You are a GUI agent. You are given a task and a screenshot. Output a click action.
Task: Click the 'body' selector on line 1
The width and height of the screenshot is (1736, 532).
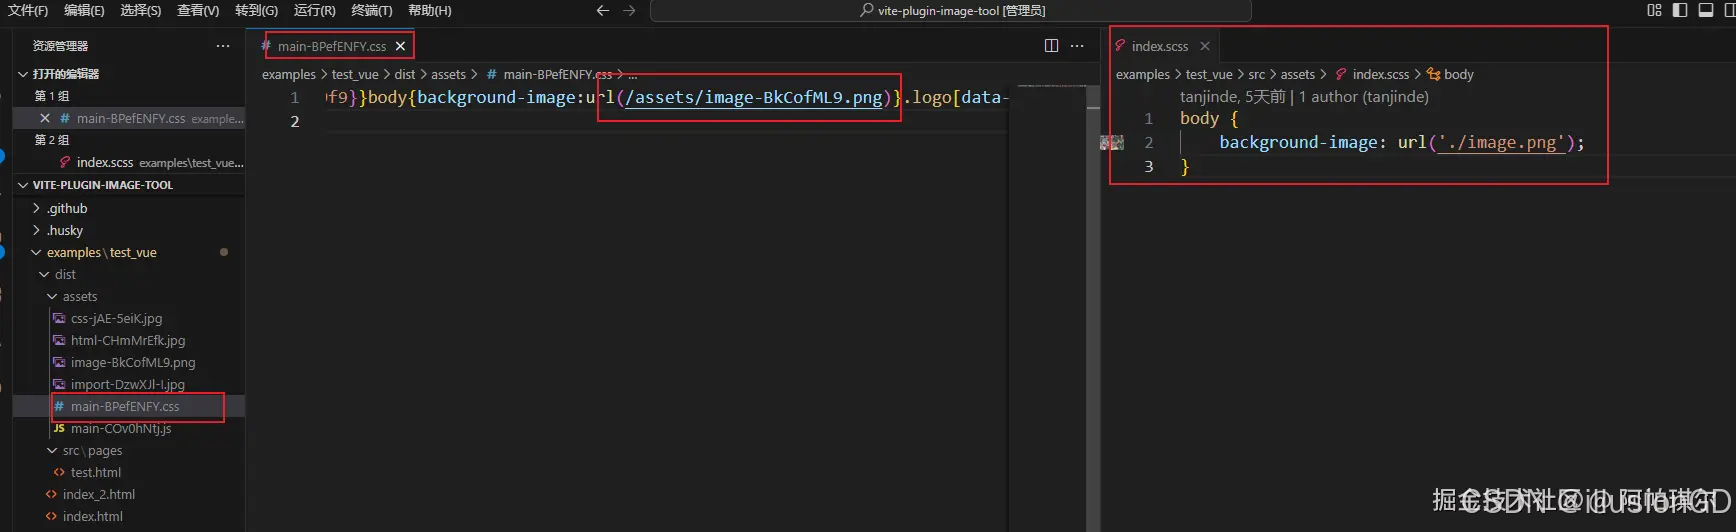(1199, 118)
